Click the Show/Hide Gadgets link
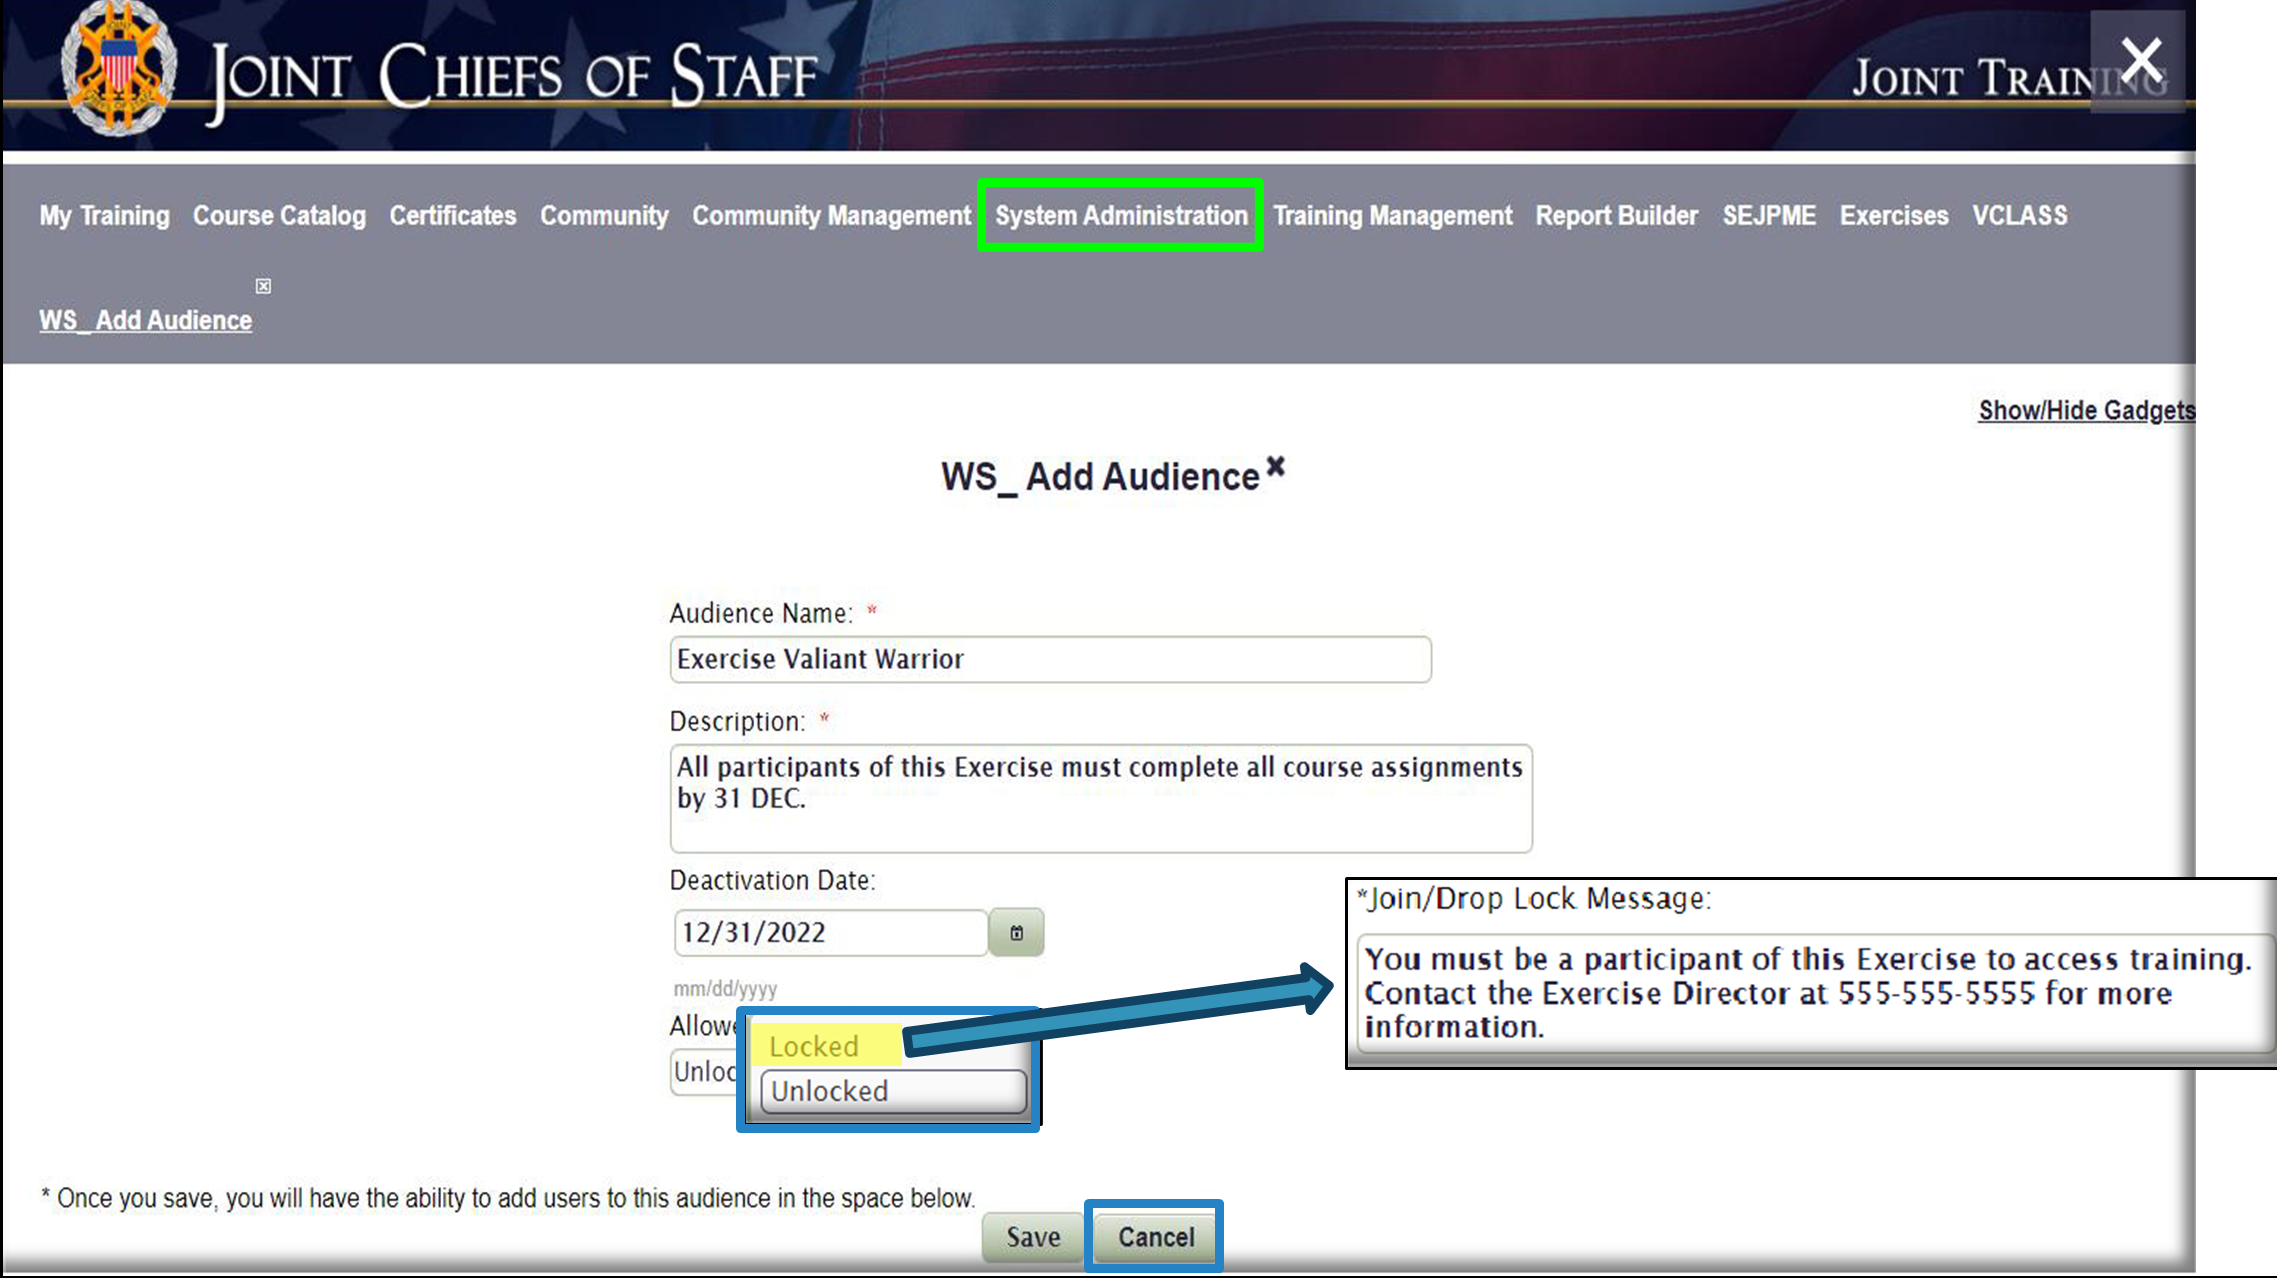The image size is (2277, 1278). click(2085, 411)
